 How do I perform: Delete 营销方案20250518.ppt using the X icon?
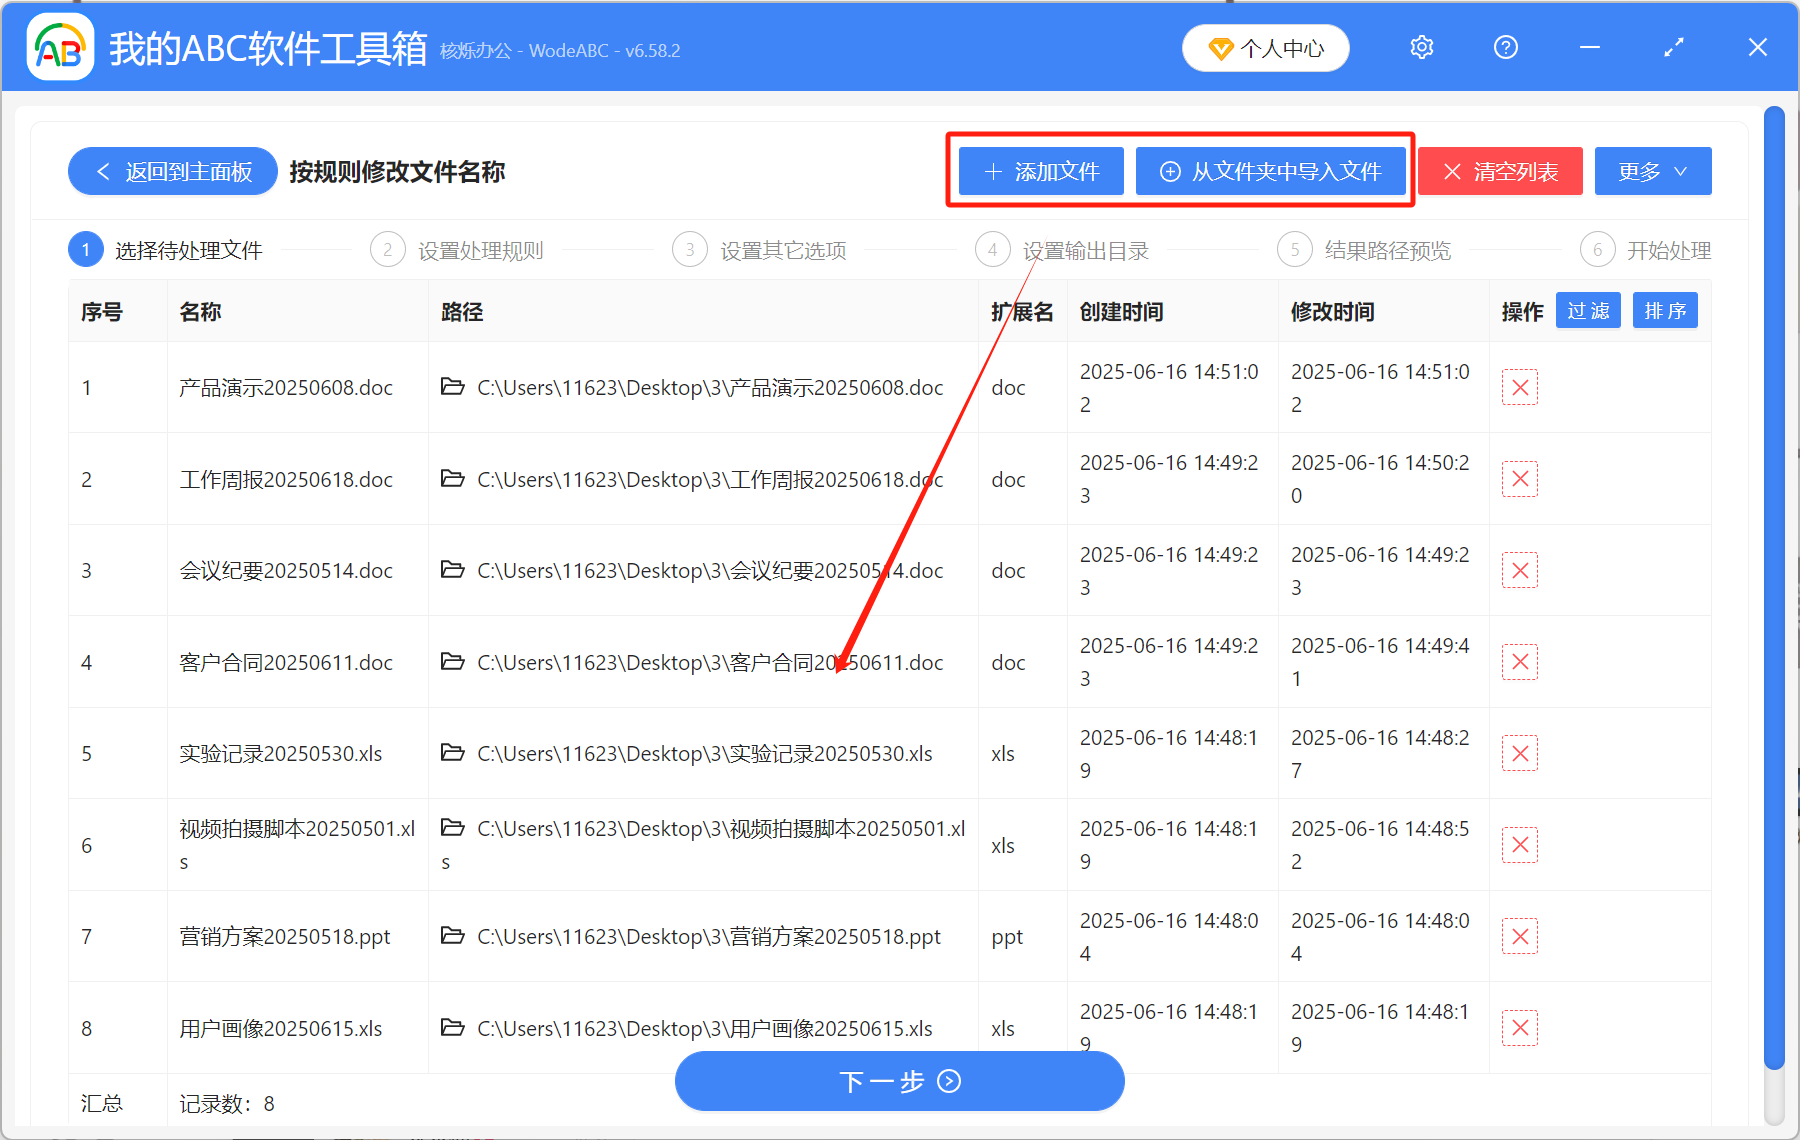click(x=1519, y=936)
